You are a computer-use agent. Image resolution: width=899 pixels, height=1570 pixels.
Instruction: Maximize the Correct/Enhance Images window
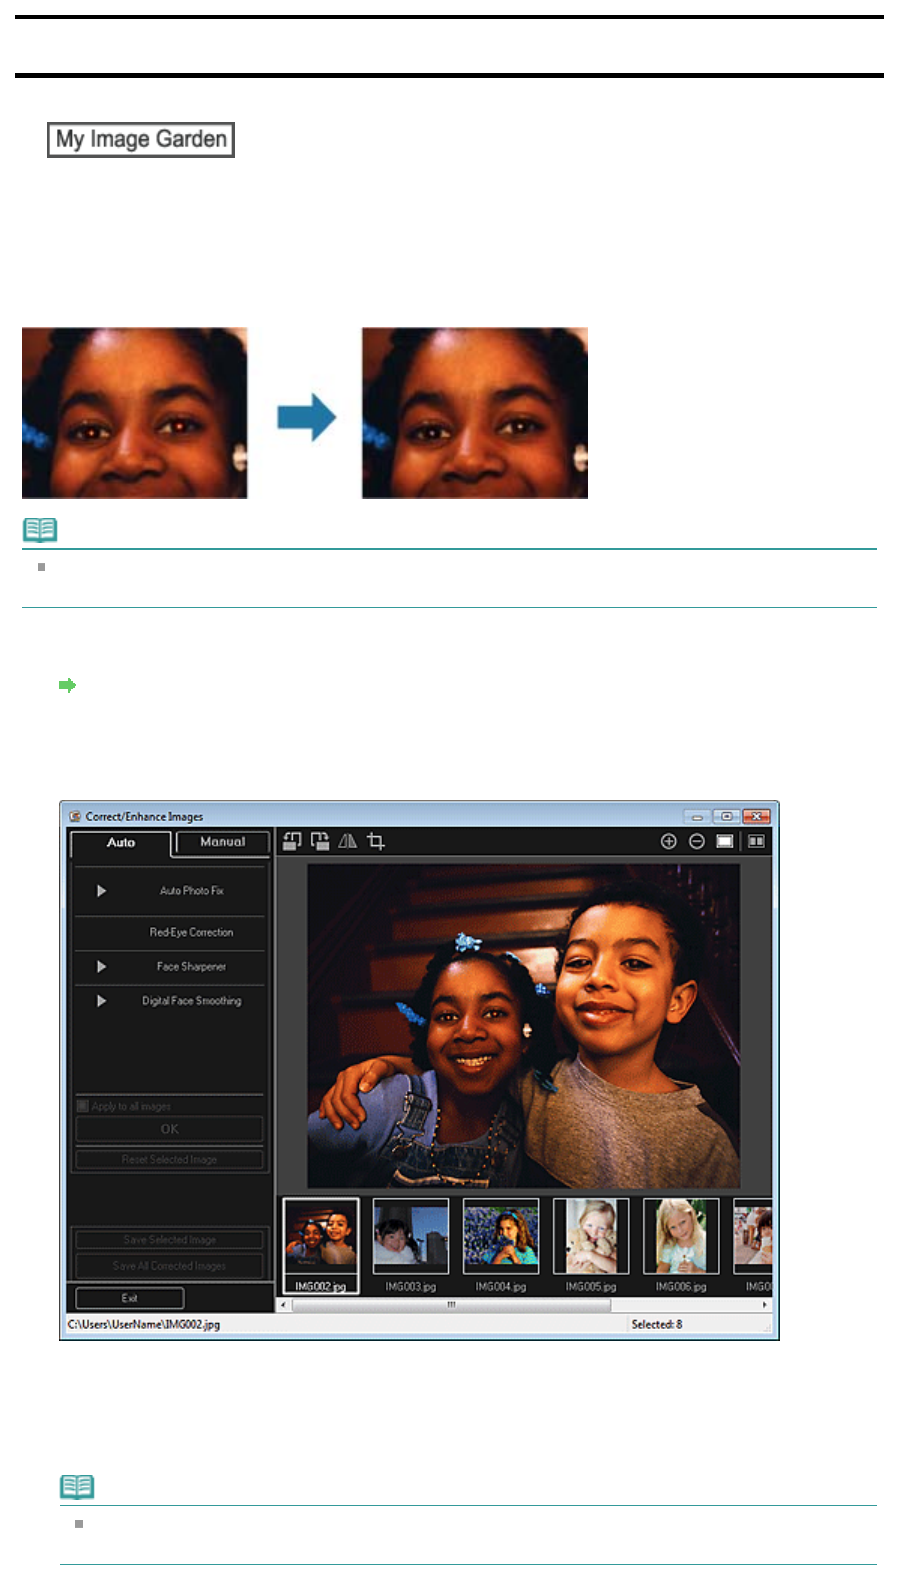(x=727, y=816)
